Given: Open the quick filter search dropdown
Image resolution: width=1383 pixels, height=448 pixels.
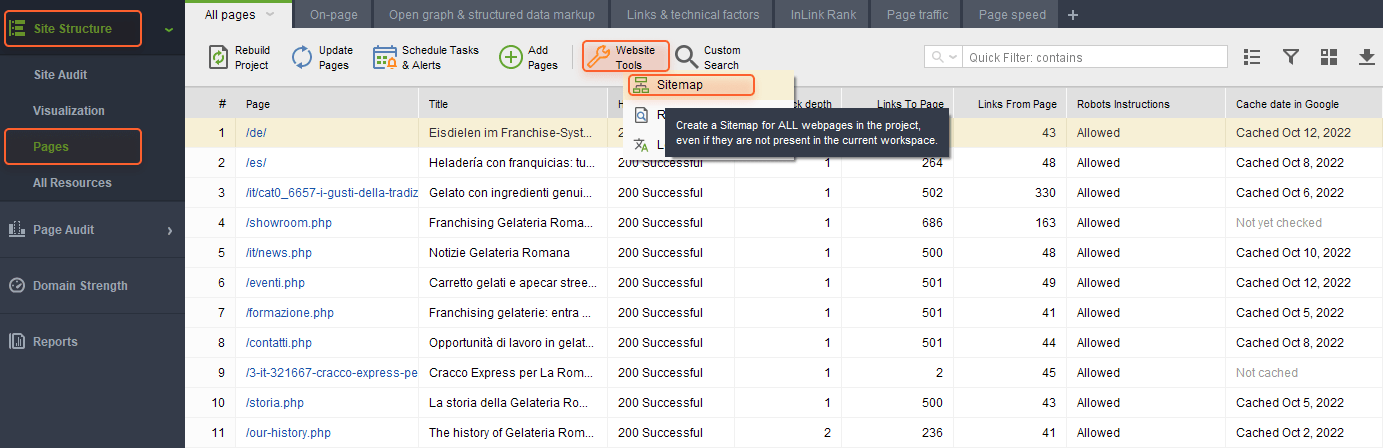Looking at the screenshot, I should [944, 57].
